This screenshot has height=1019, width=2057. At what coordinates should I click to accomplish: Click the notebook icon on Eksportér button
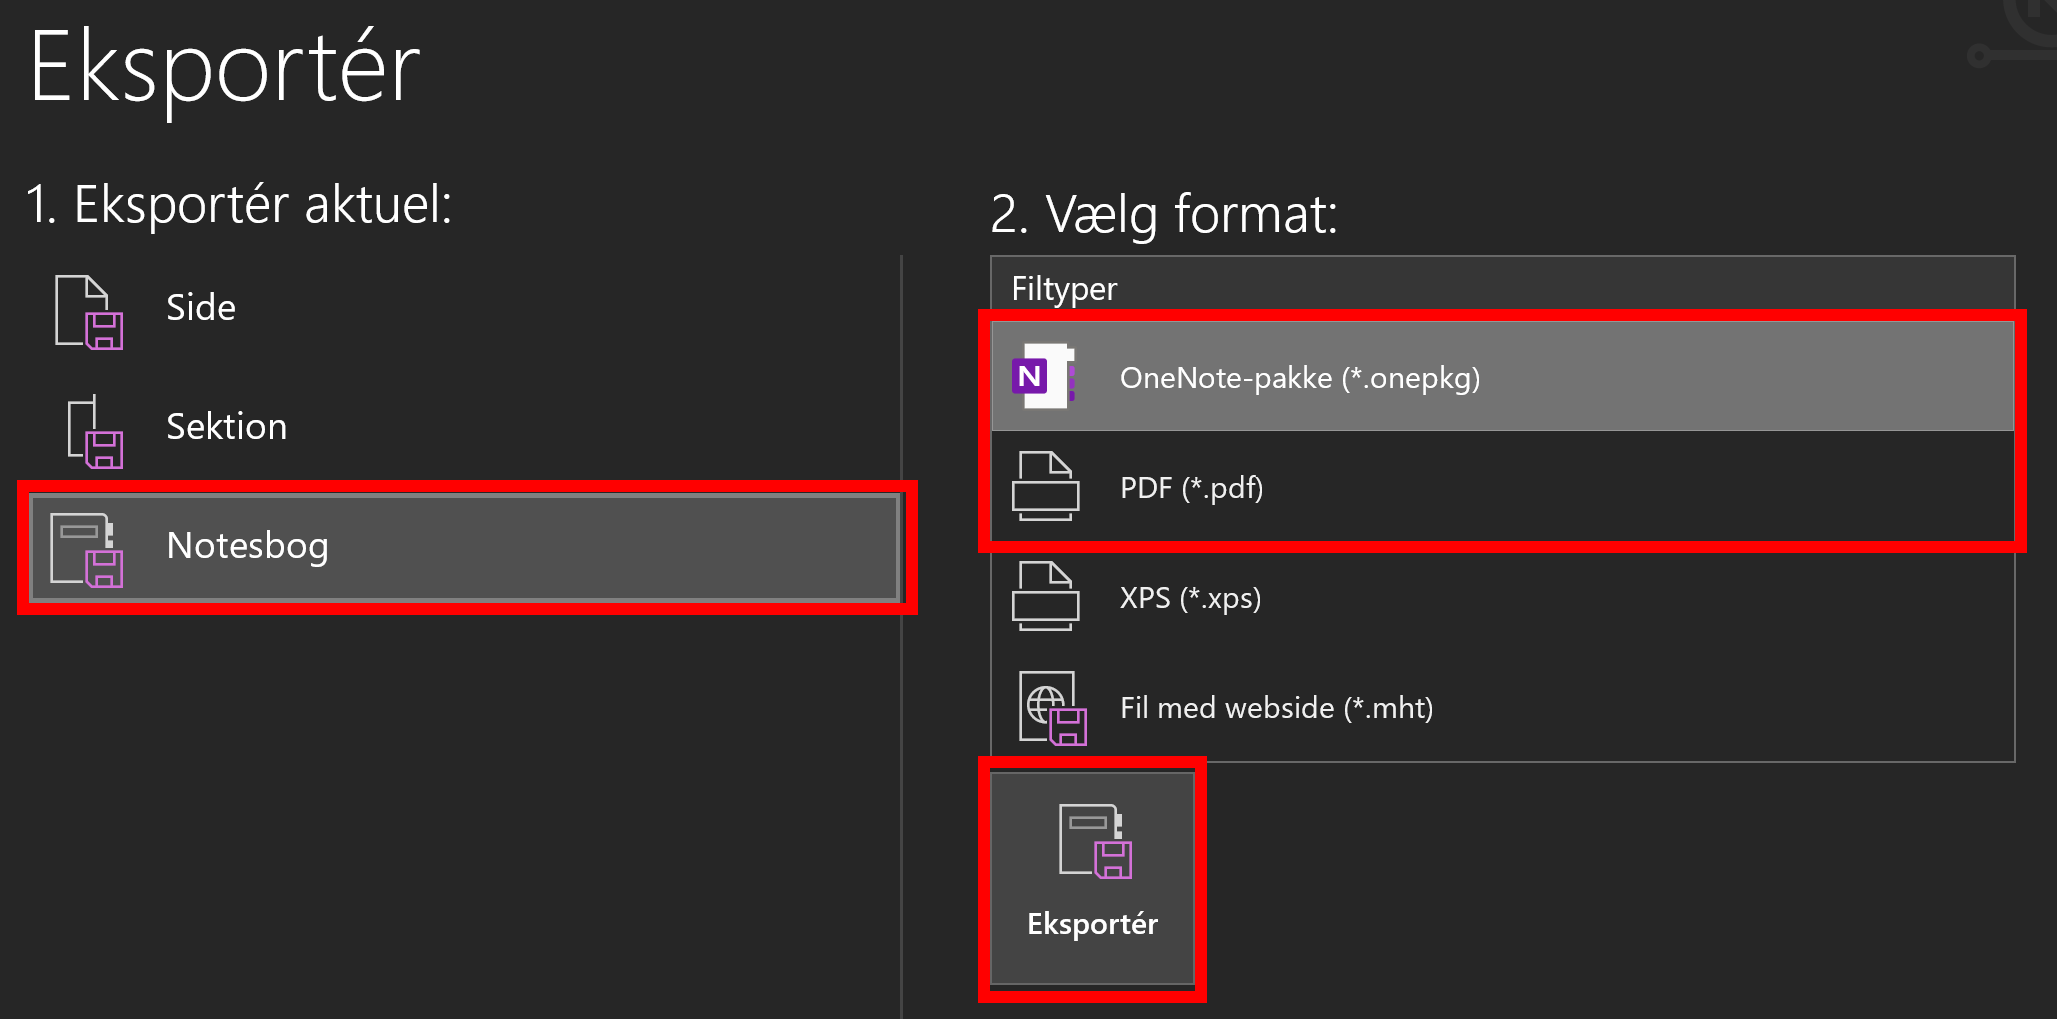[x=1094, y=842]
